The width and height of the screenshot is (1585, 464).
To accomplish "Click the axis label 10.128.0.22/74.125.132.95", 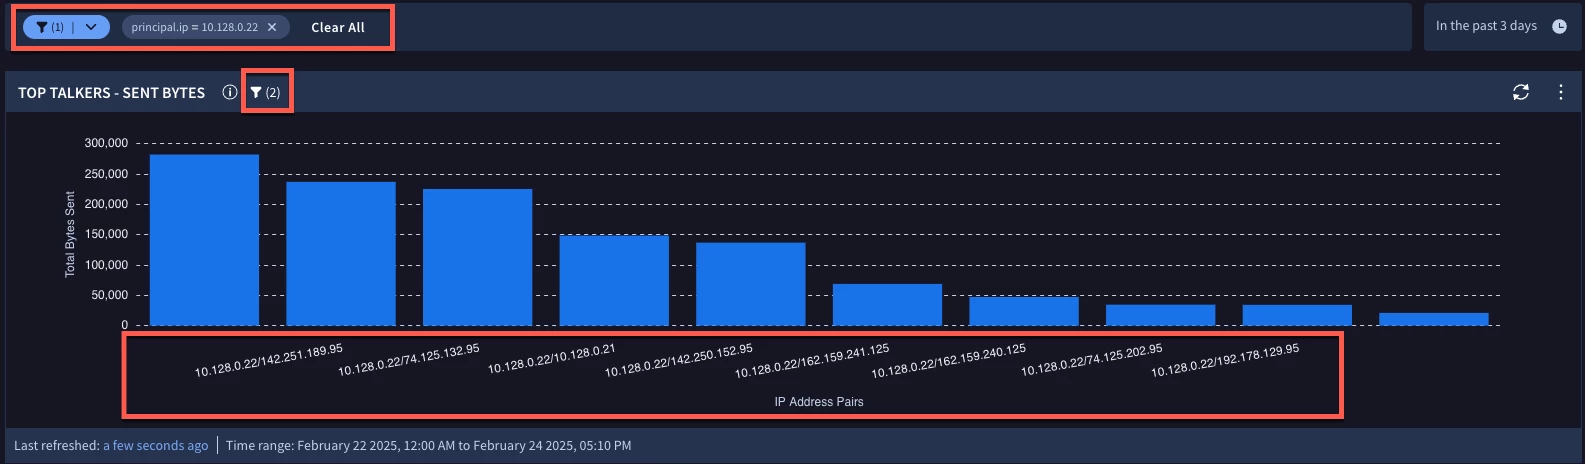I will tap(409, 360).
